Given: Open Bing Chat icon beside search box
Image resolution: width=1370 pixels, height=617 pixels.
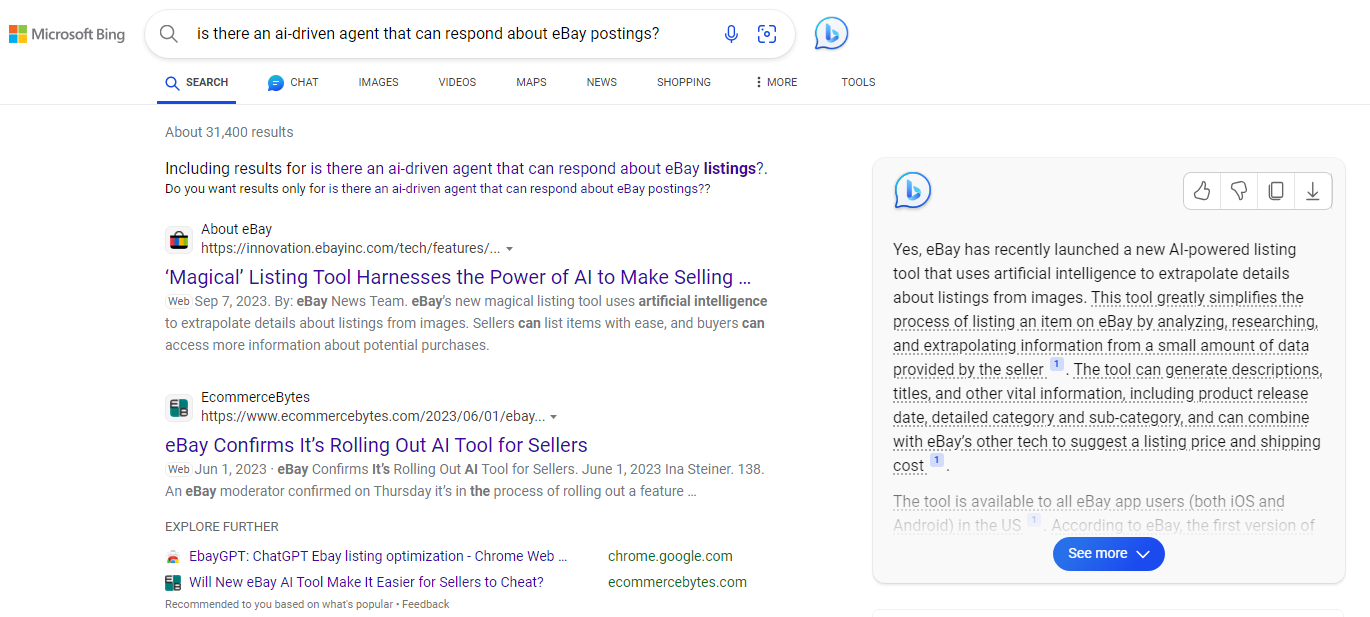Looking at the screenshot, I should point(831,33).
